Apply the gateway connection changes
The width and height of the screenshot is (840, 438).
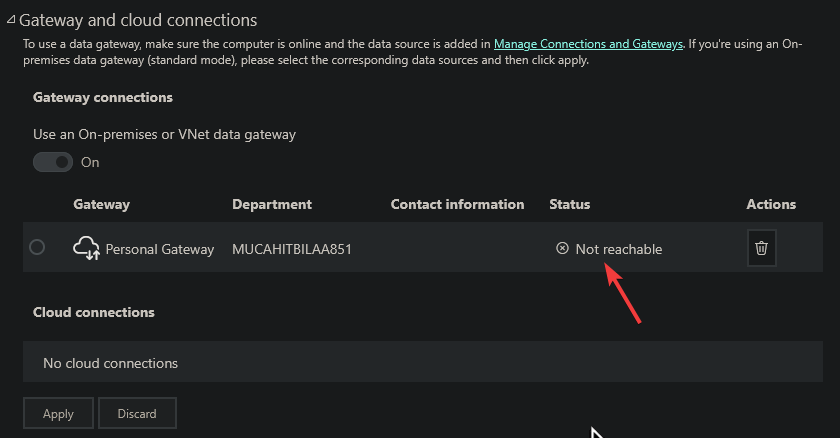coord(58,413)
